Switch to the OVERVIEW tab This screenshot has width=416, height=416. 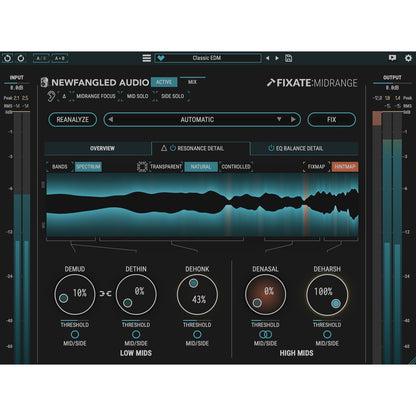[98, 148]
